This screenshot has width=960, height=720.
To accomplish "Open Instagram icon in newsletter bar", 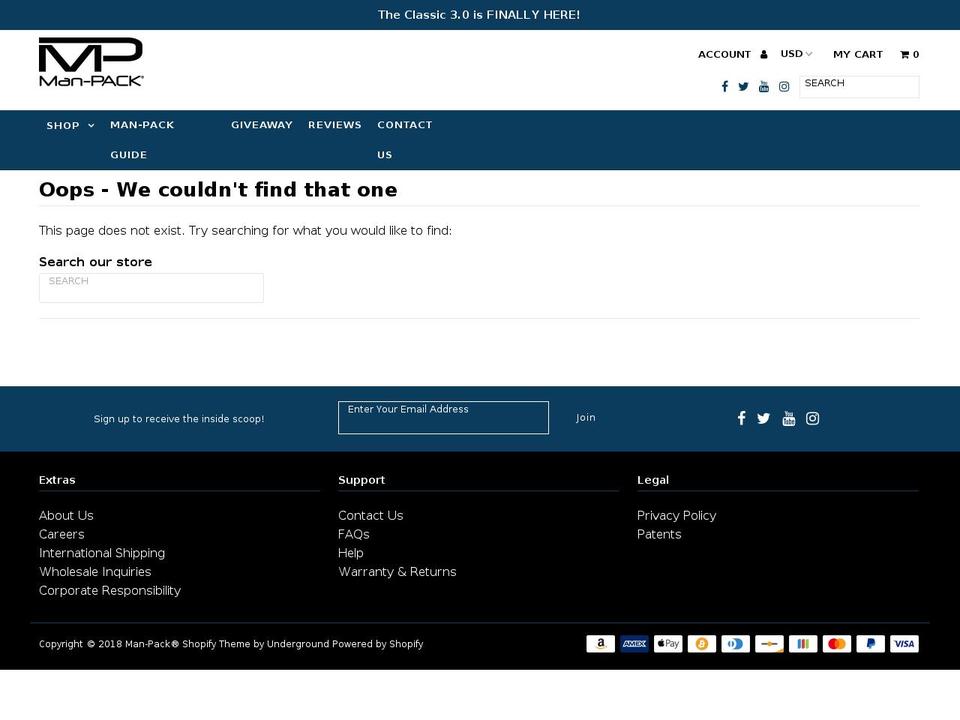I will [x=812, y=418].
